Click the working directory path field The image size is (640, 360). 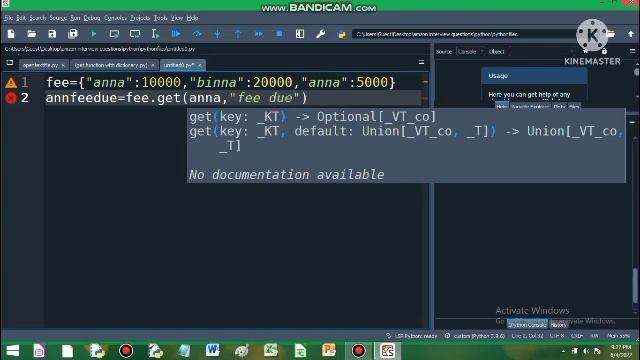pyautogui.click(x=465, y=34)
